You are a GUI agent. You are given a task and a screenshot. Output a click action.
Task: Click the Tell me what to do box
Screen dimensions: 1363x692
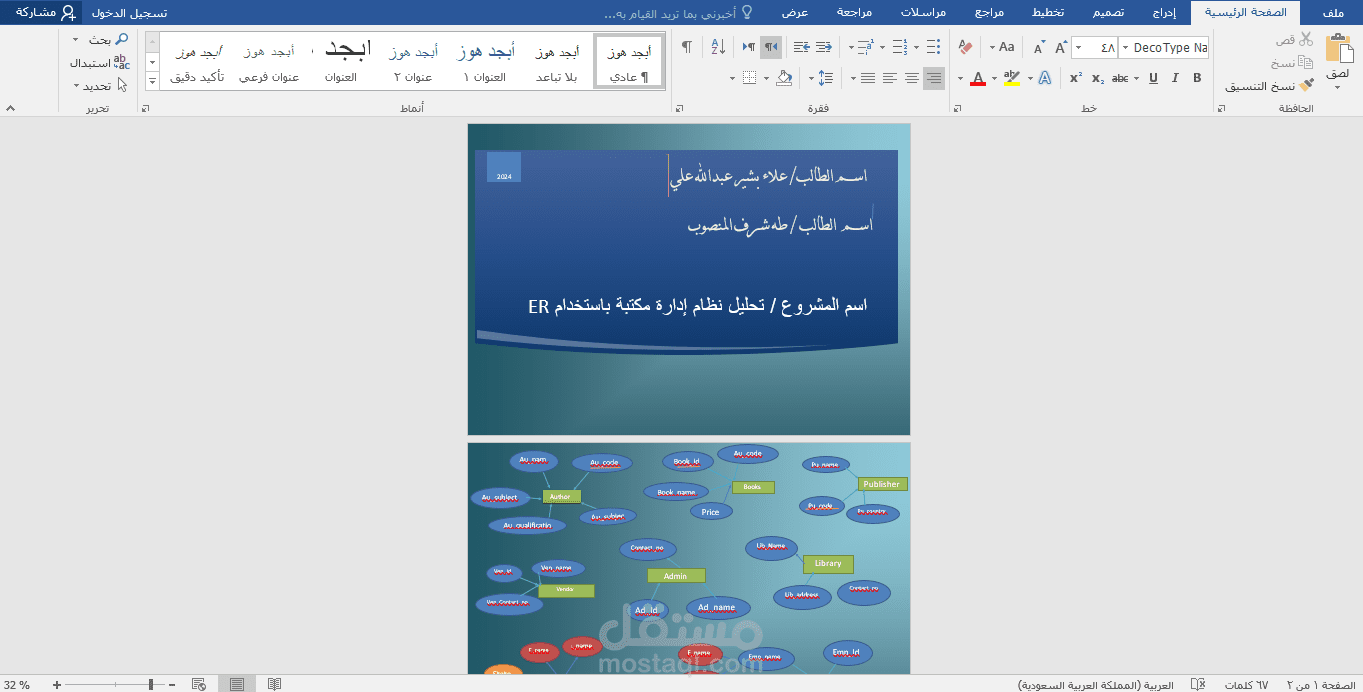680,13
